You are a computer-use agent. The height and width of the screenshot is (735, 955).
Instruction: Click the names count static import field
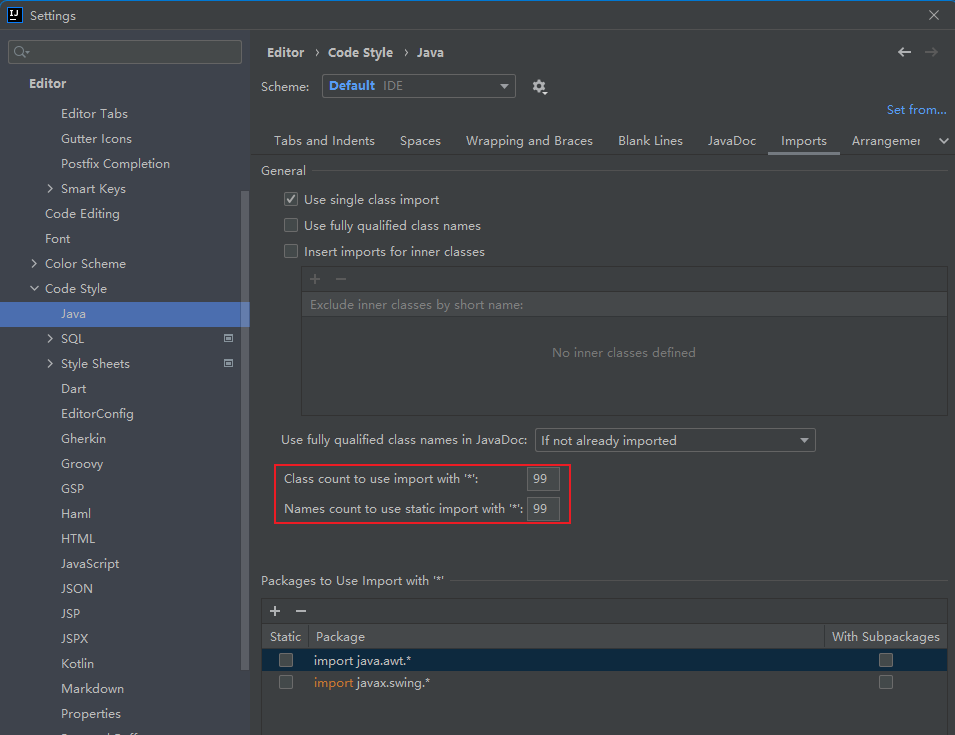543,508
